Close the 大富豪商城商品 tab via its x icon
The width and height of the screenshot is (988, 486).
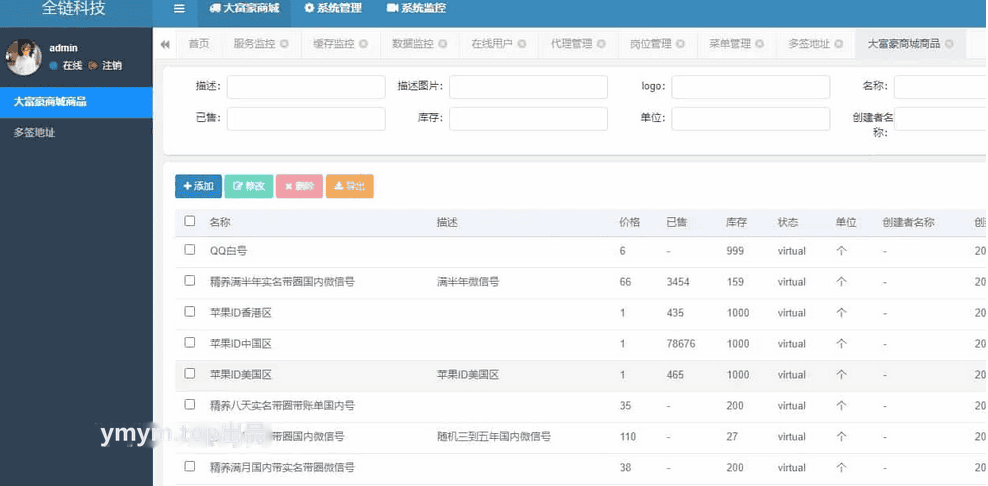[949, 44]
